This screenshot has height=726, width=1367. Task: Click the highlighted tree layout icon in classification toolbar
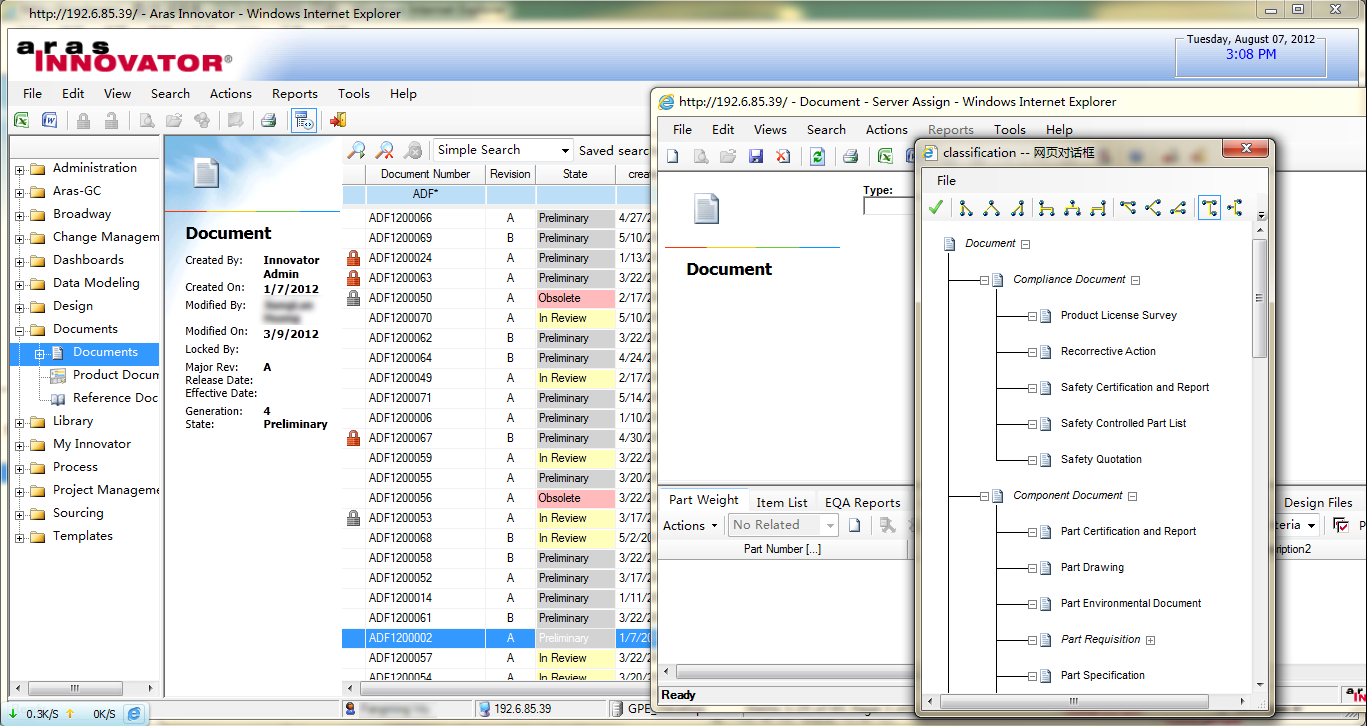[x=1209, y=208]
